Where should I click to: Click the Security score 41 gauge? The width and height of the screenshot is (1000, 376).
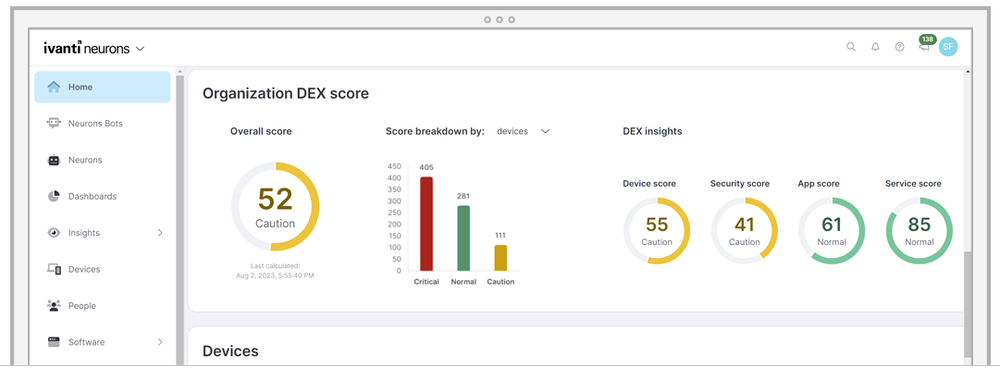744,231
